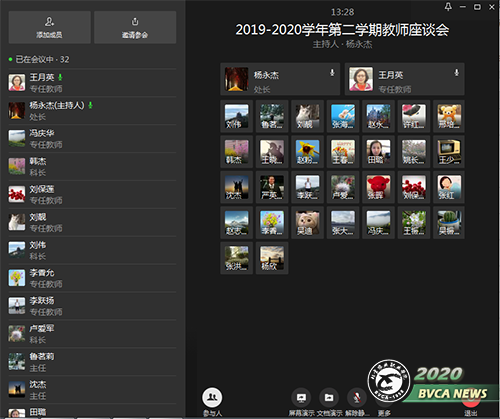Image resolution: width=500 pixels, height=419 pixels.
Task: Click 田聪 avatar thumbnail in video grid
Action: (378, 152)
